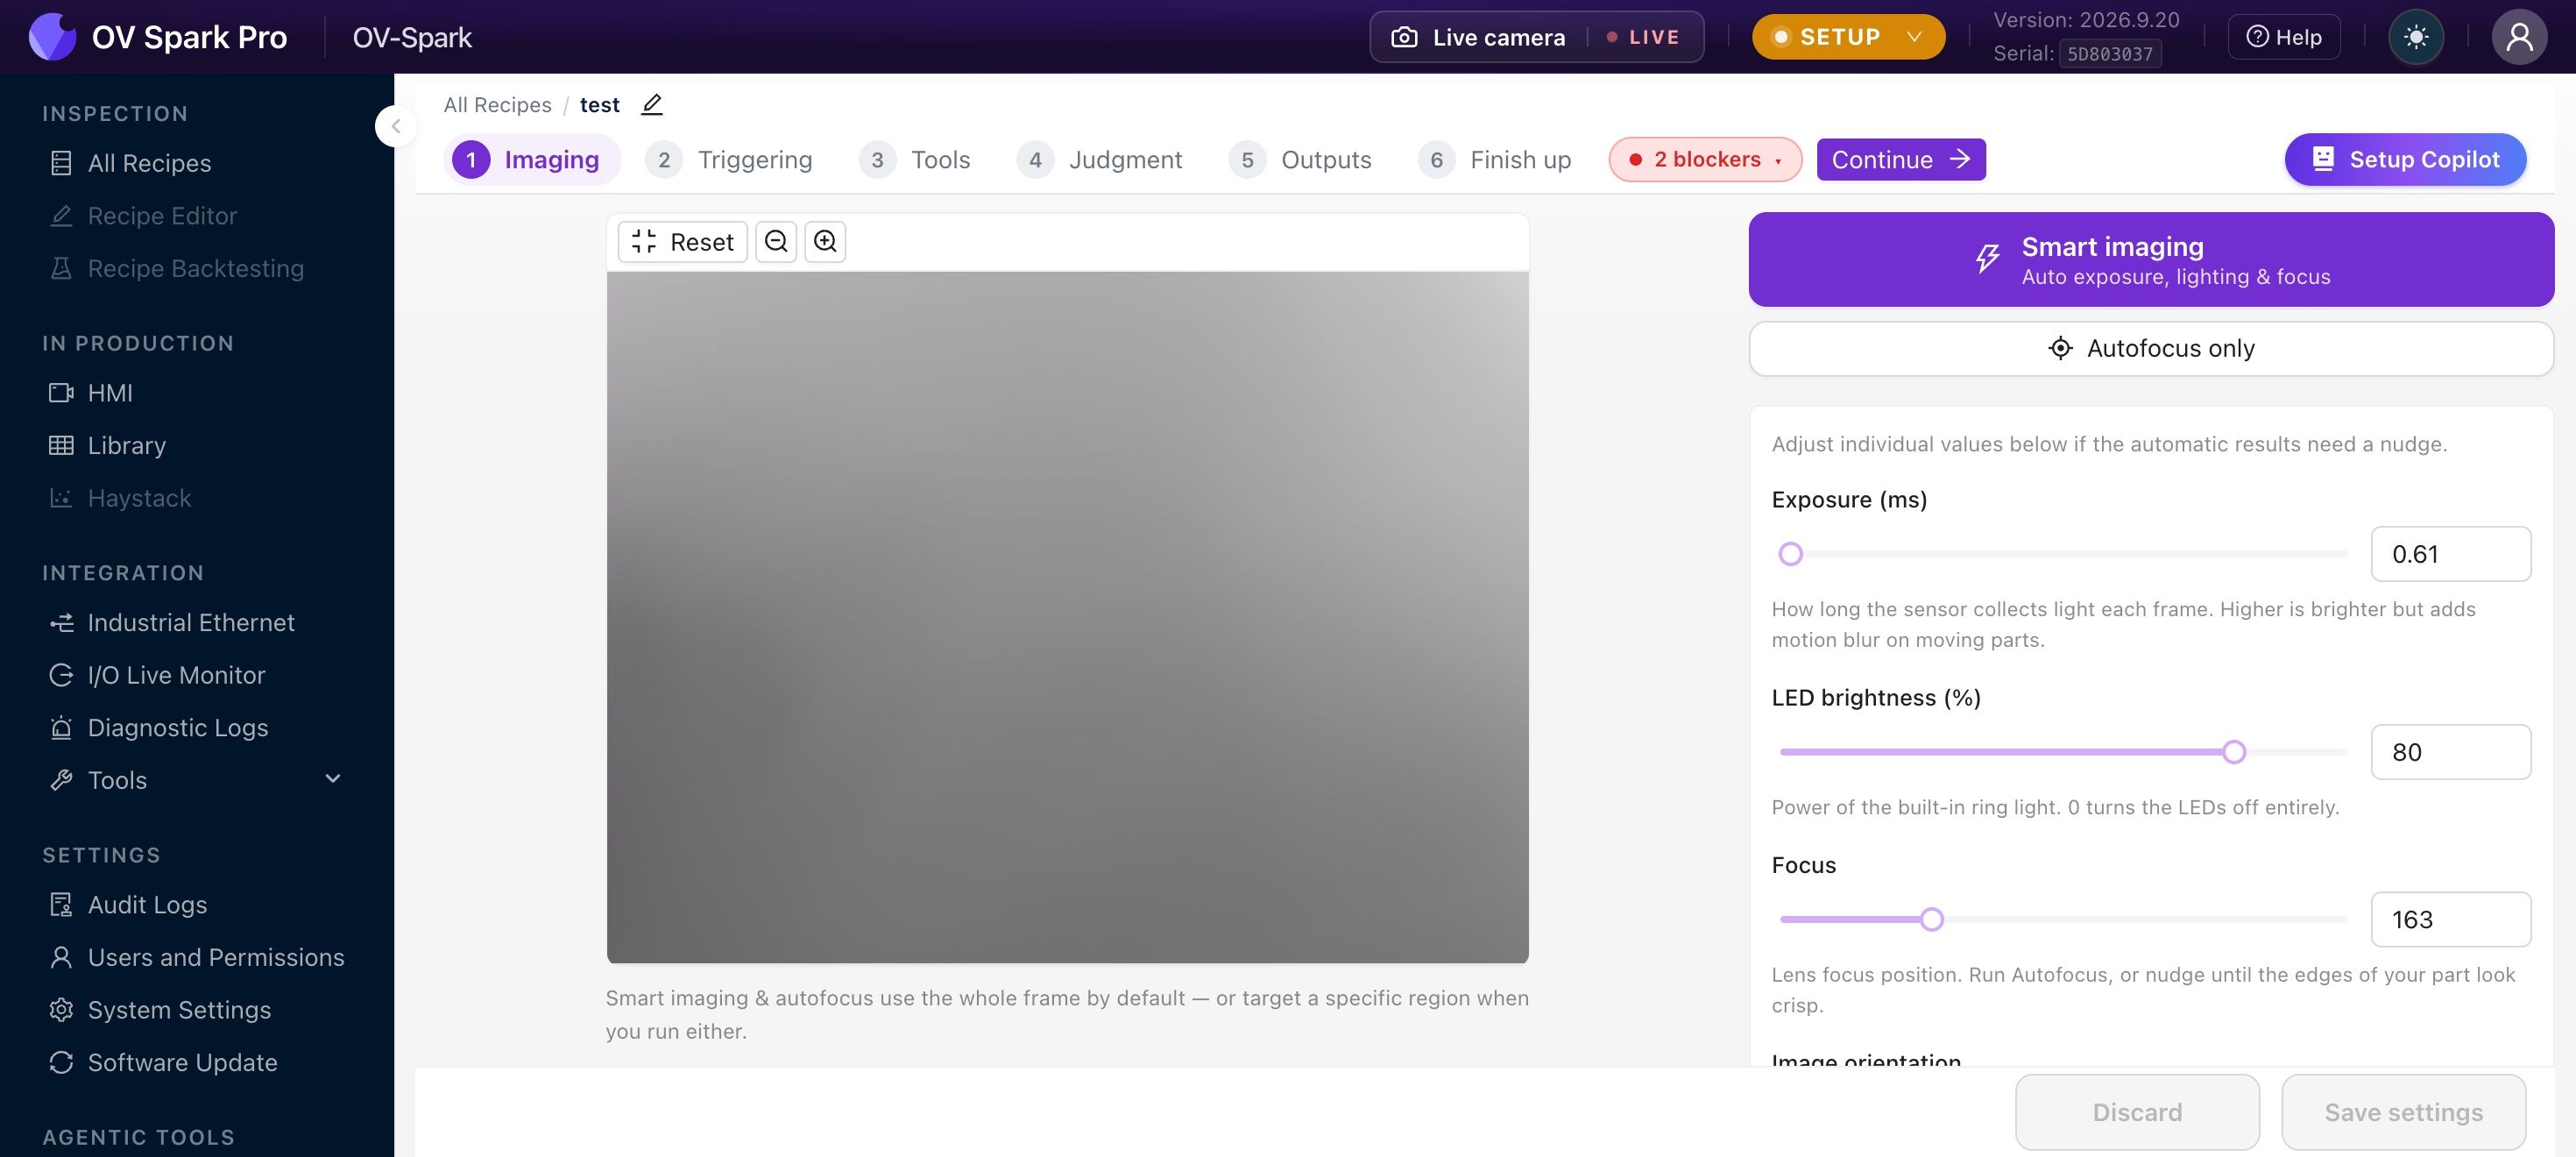This screenshot has width=2576, height=1157.
Task: Click the Autofocus only button
Action: pos(2151,349)
